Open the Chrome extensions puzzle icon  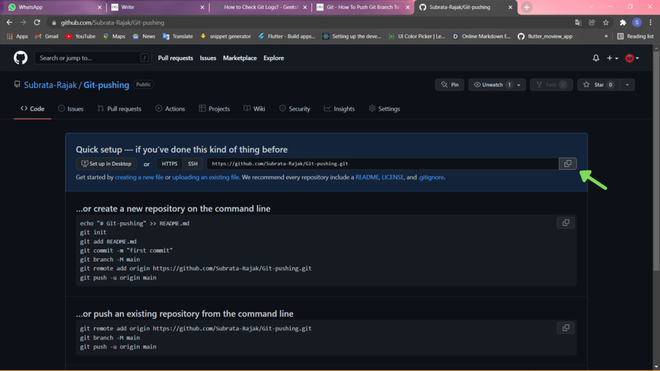pos(623,23)
